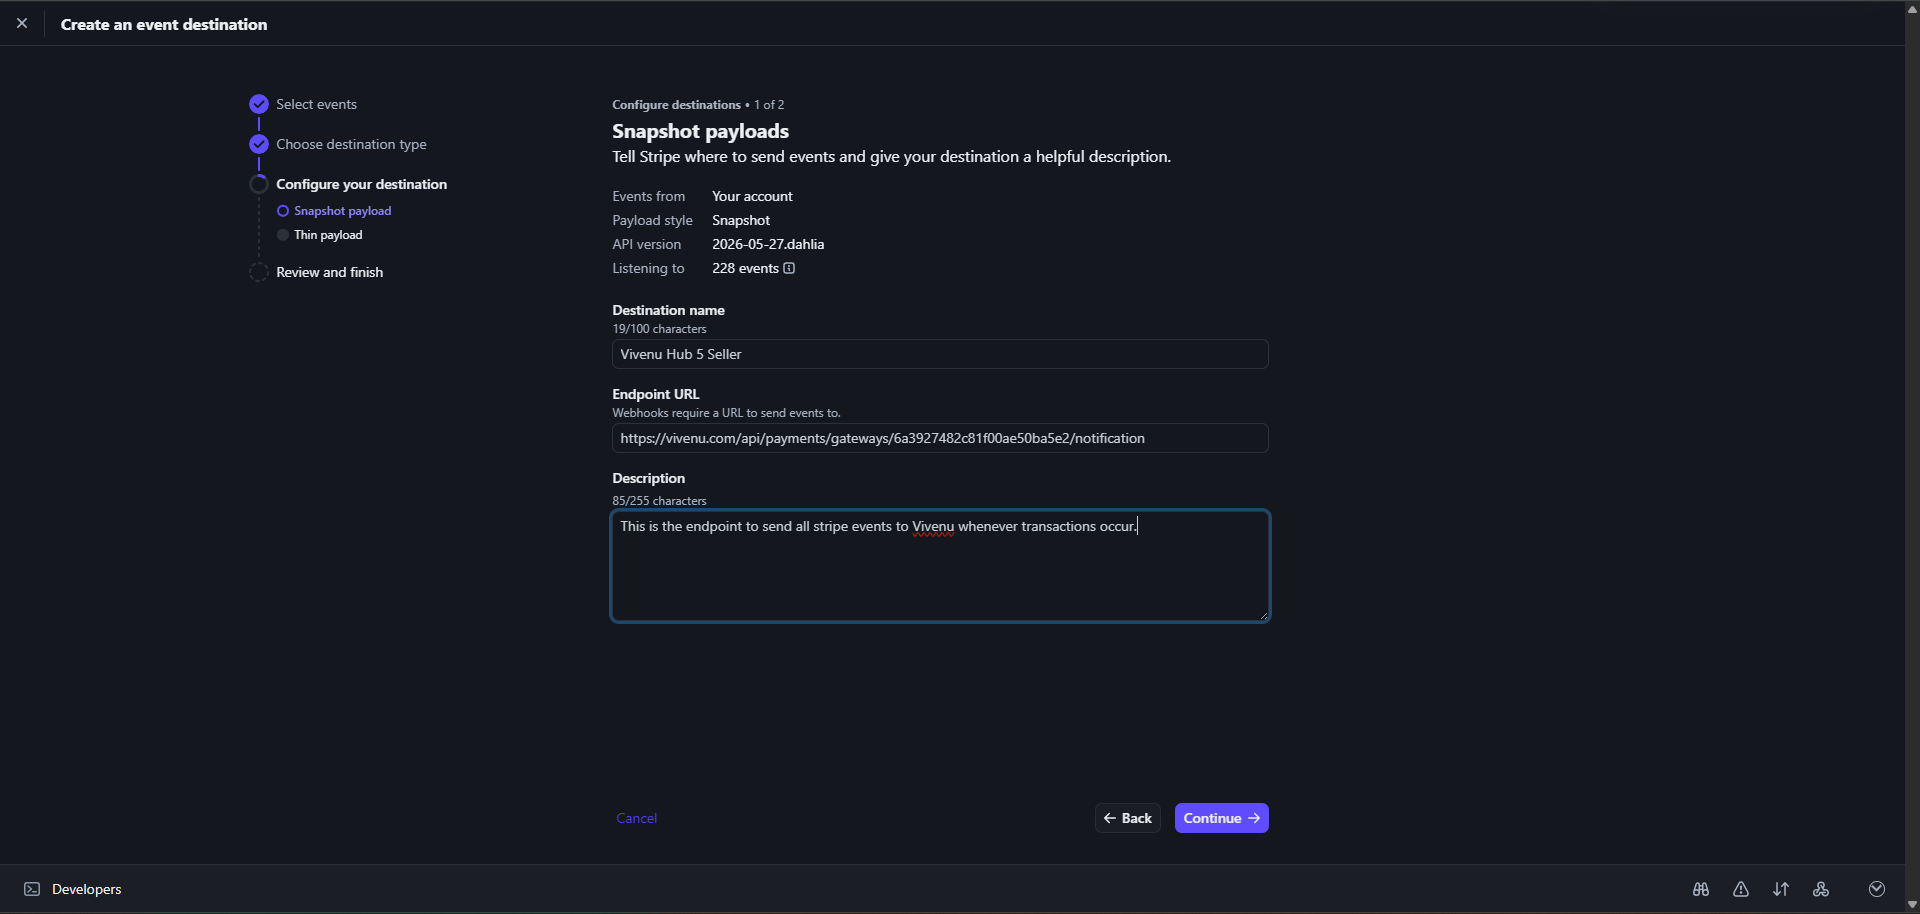Viewport: 1920px width, 914px height.
Task: Click the 85/255 characters counter
Action: [659, 501]
